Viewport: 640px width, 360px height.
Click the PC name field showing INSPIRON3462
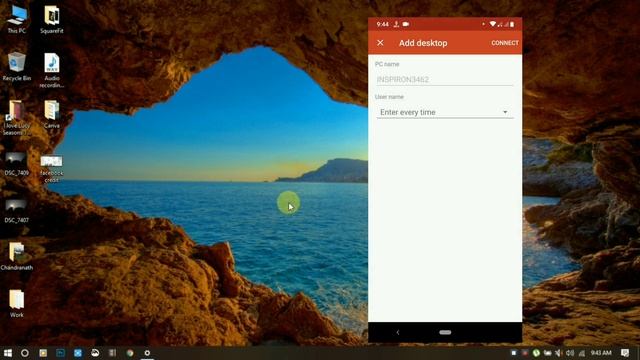coord(444,79)
